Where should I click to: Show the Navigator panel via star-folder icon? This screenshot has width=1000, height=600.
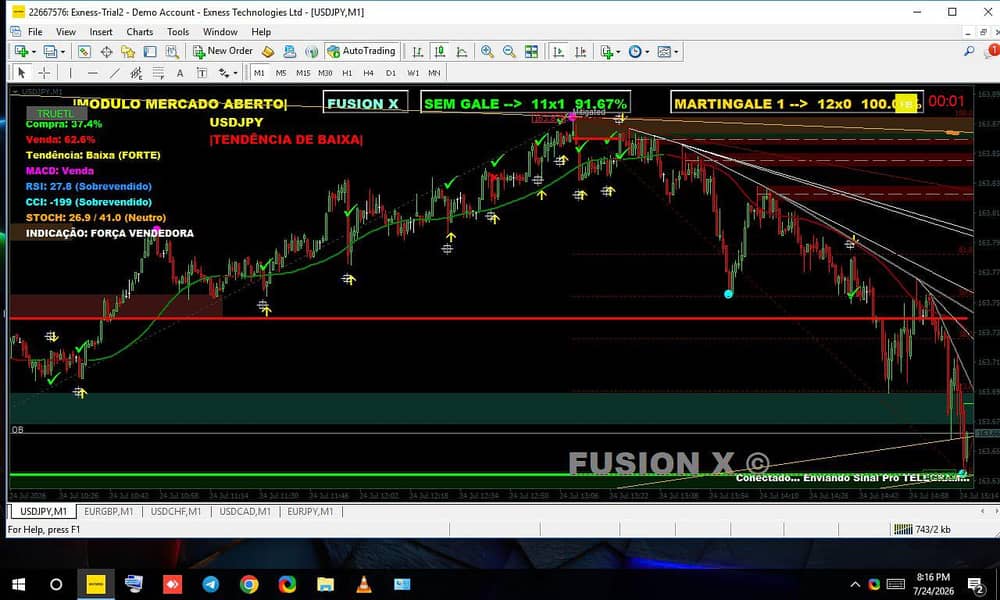click(x=128, y=52)
